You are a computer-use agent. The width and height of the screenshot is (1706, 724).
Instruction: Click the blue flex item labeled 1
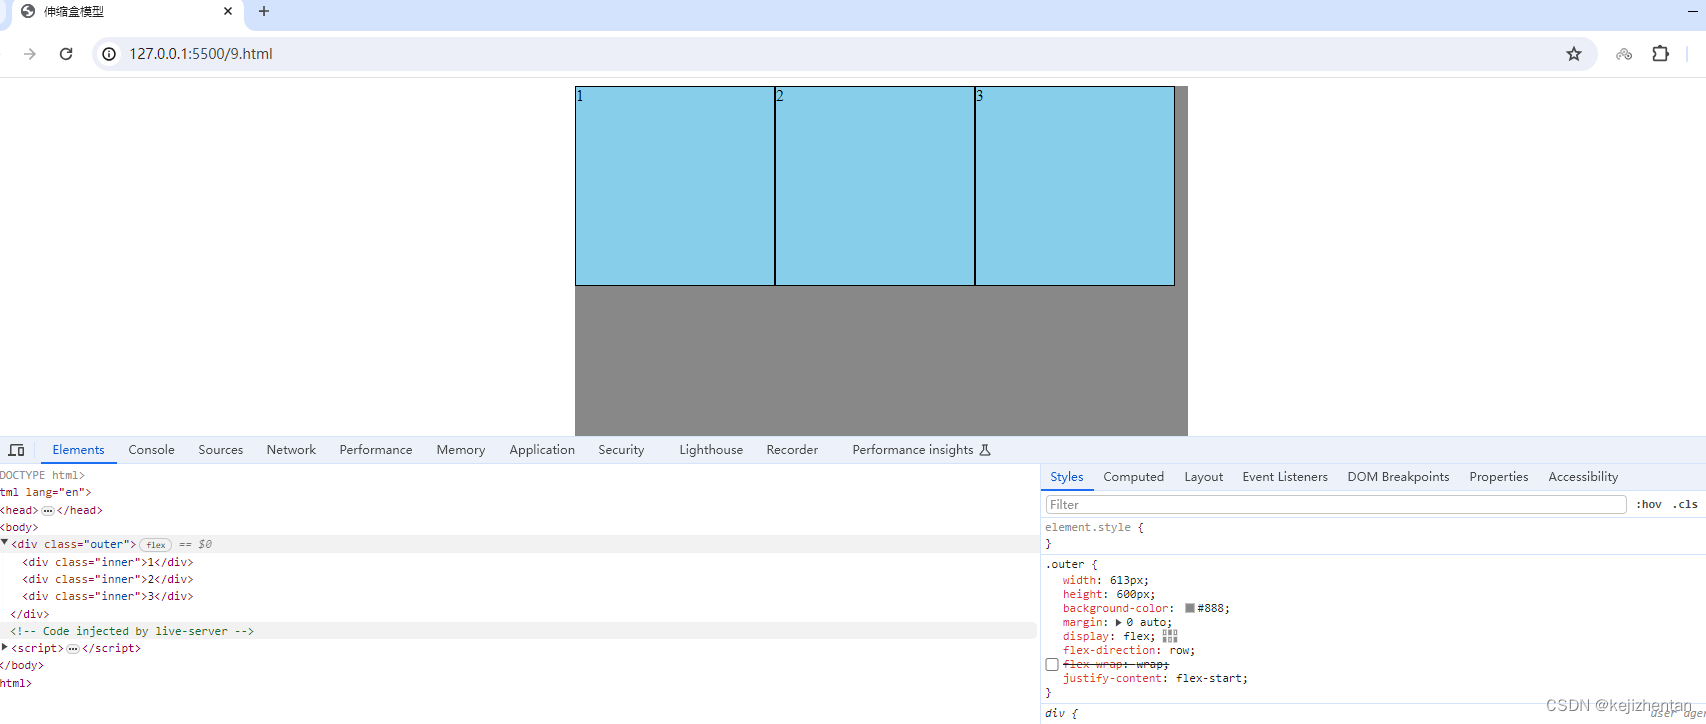tap(675, 186)
